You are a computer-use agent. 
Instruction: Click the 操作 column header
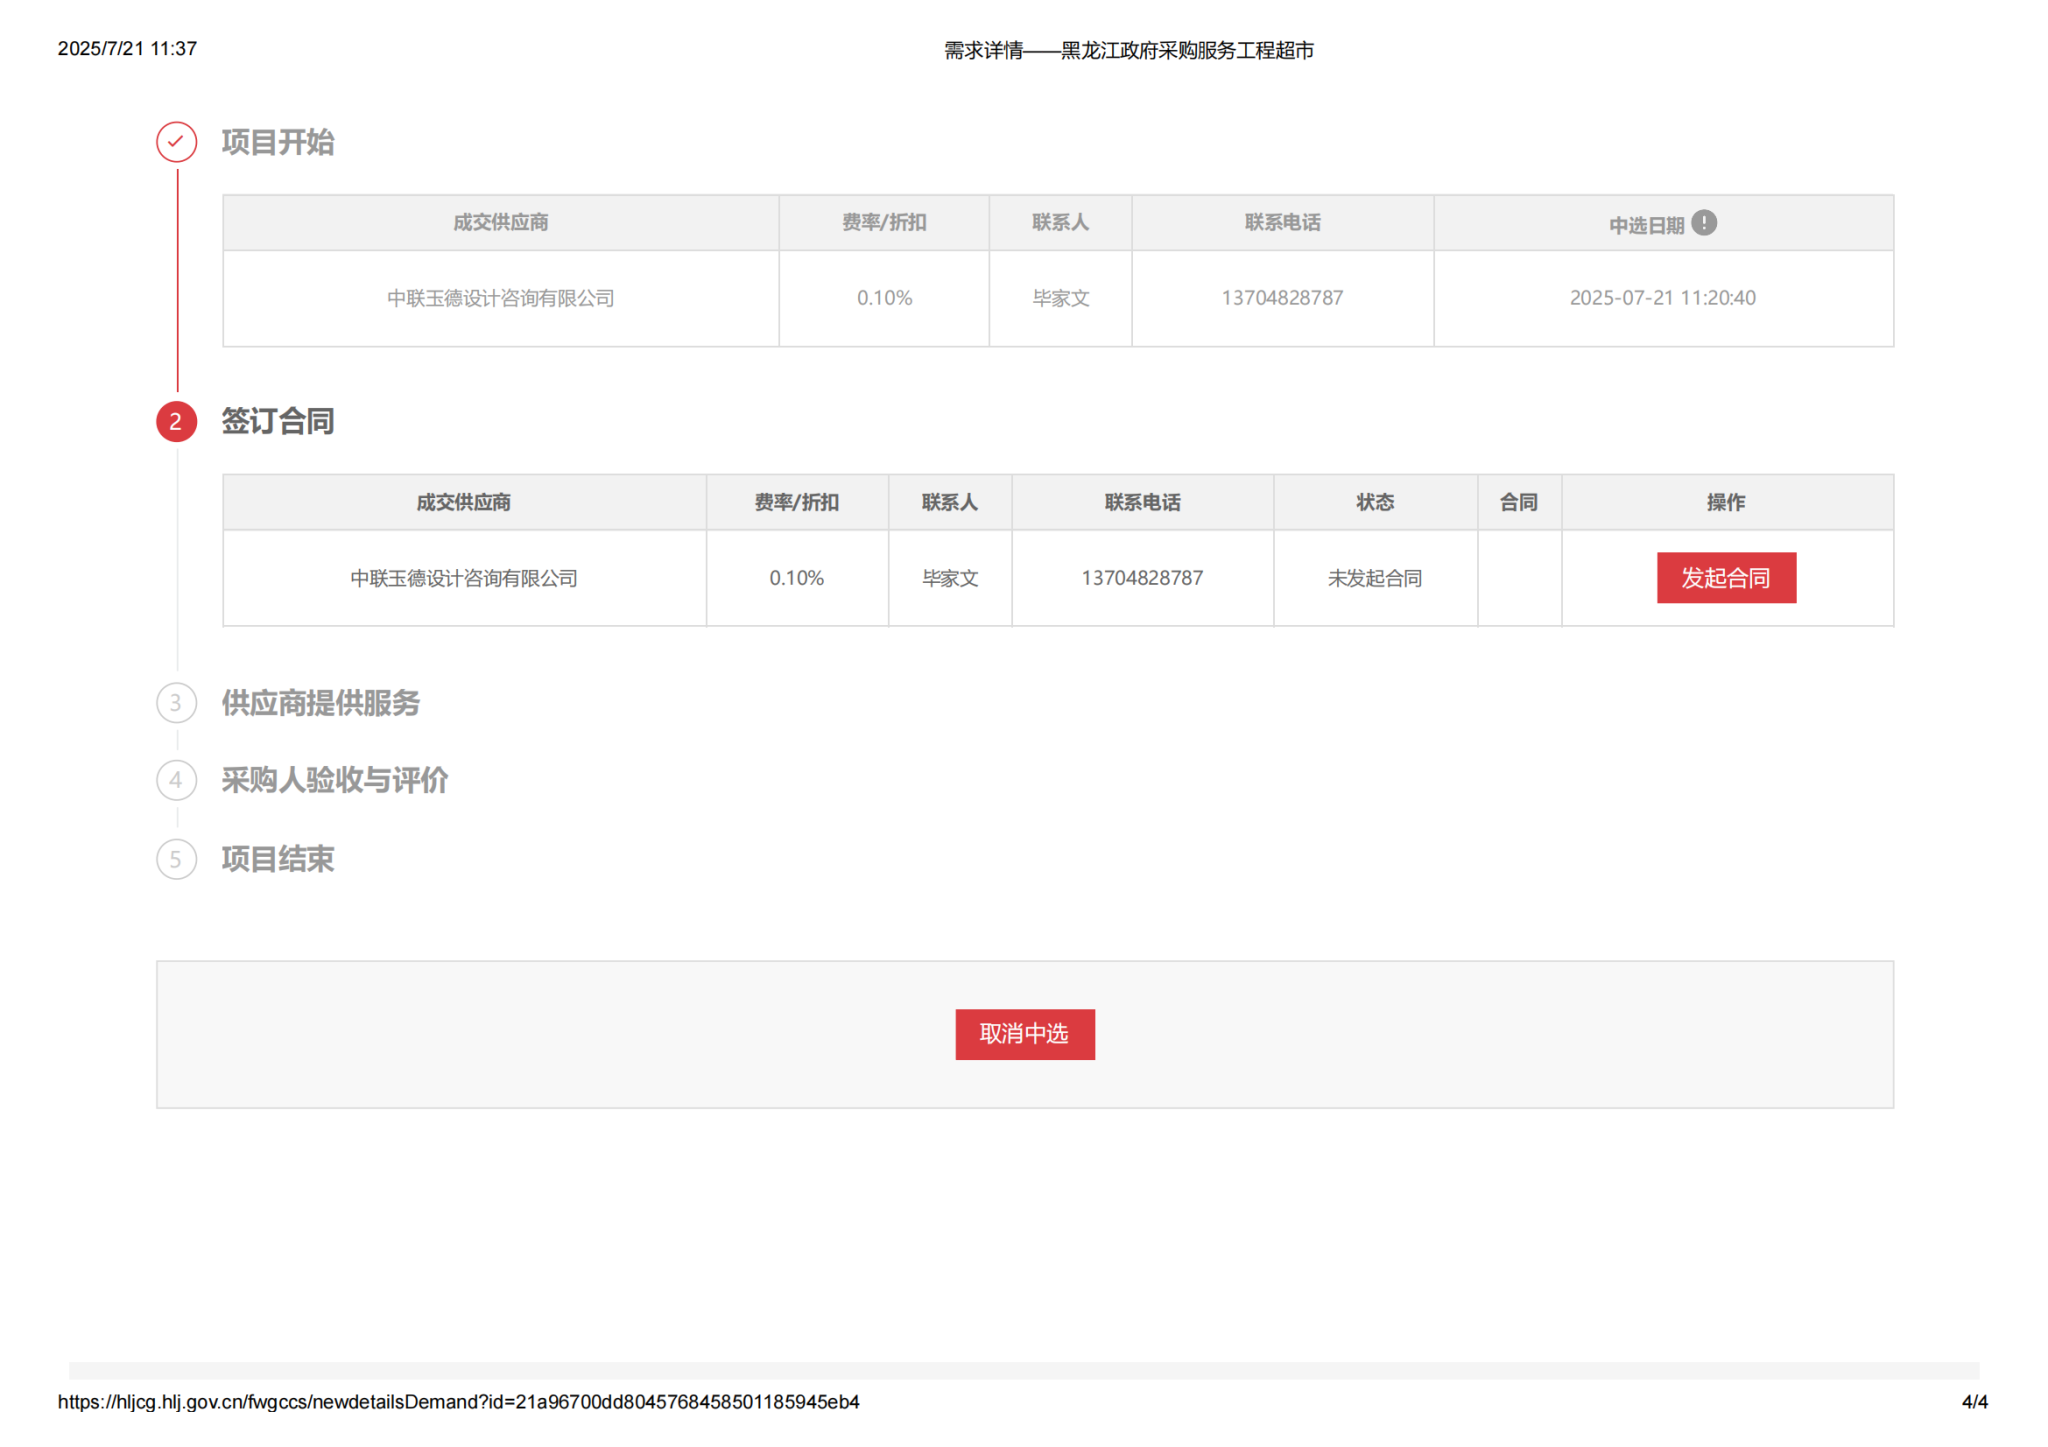pos(1725,502)
